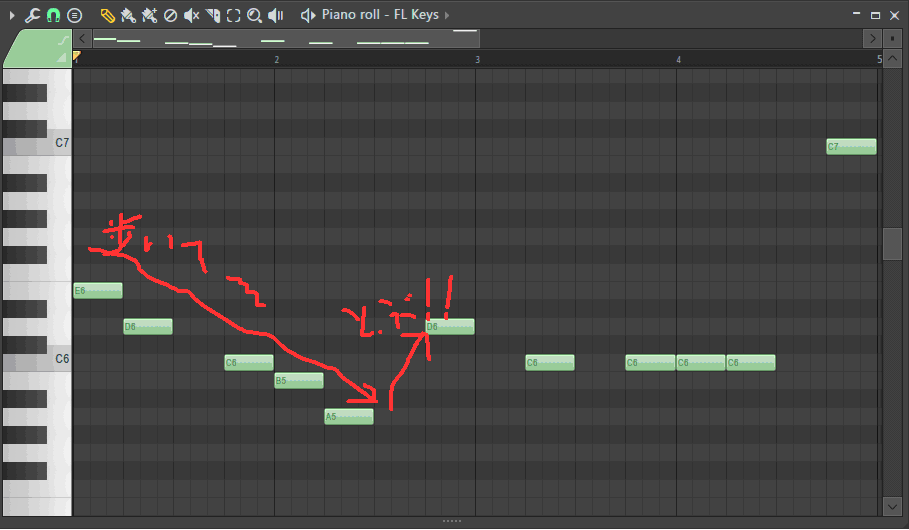Select the C6 note just before B5

click(x=249, y=362)
